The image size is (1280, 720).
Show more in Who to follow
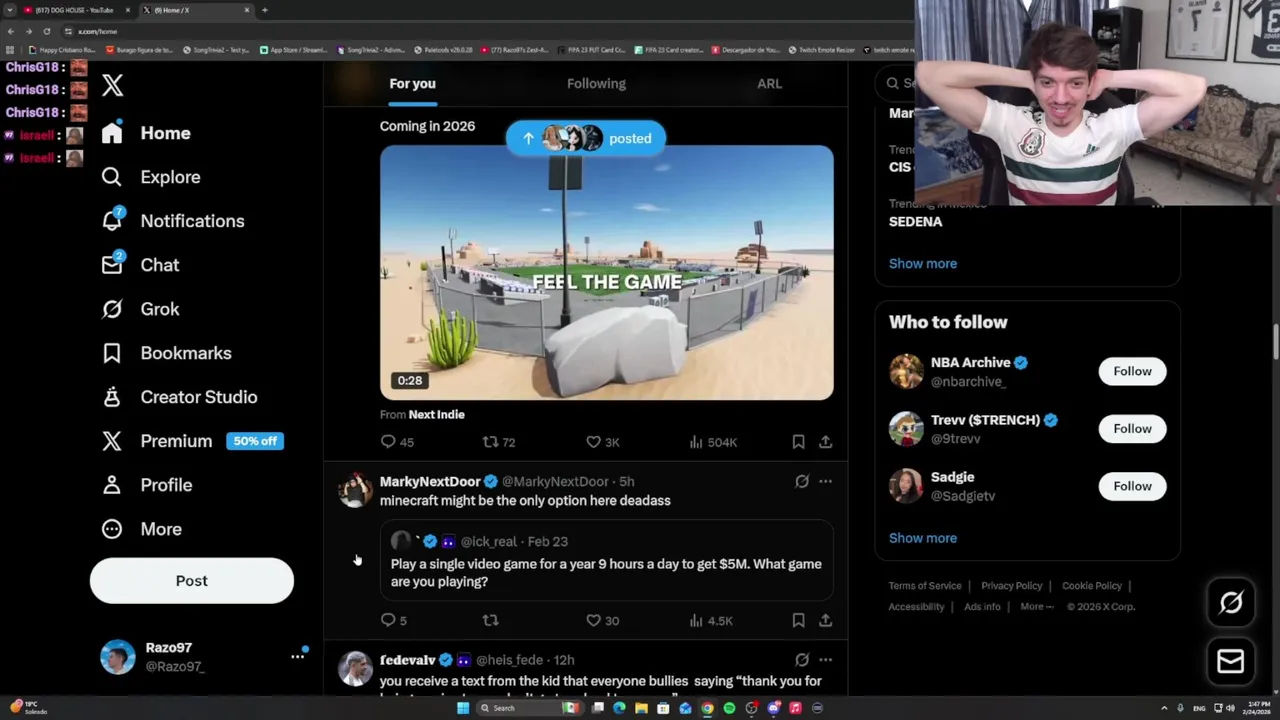[923, 538]
